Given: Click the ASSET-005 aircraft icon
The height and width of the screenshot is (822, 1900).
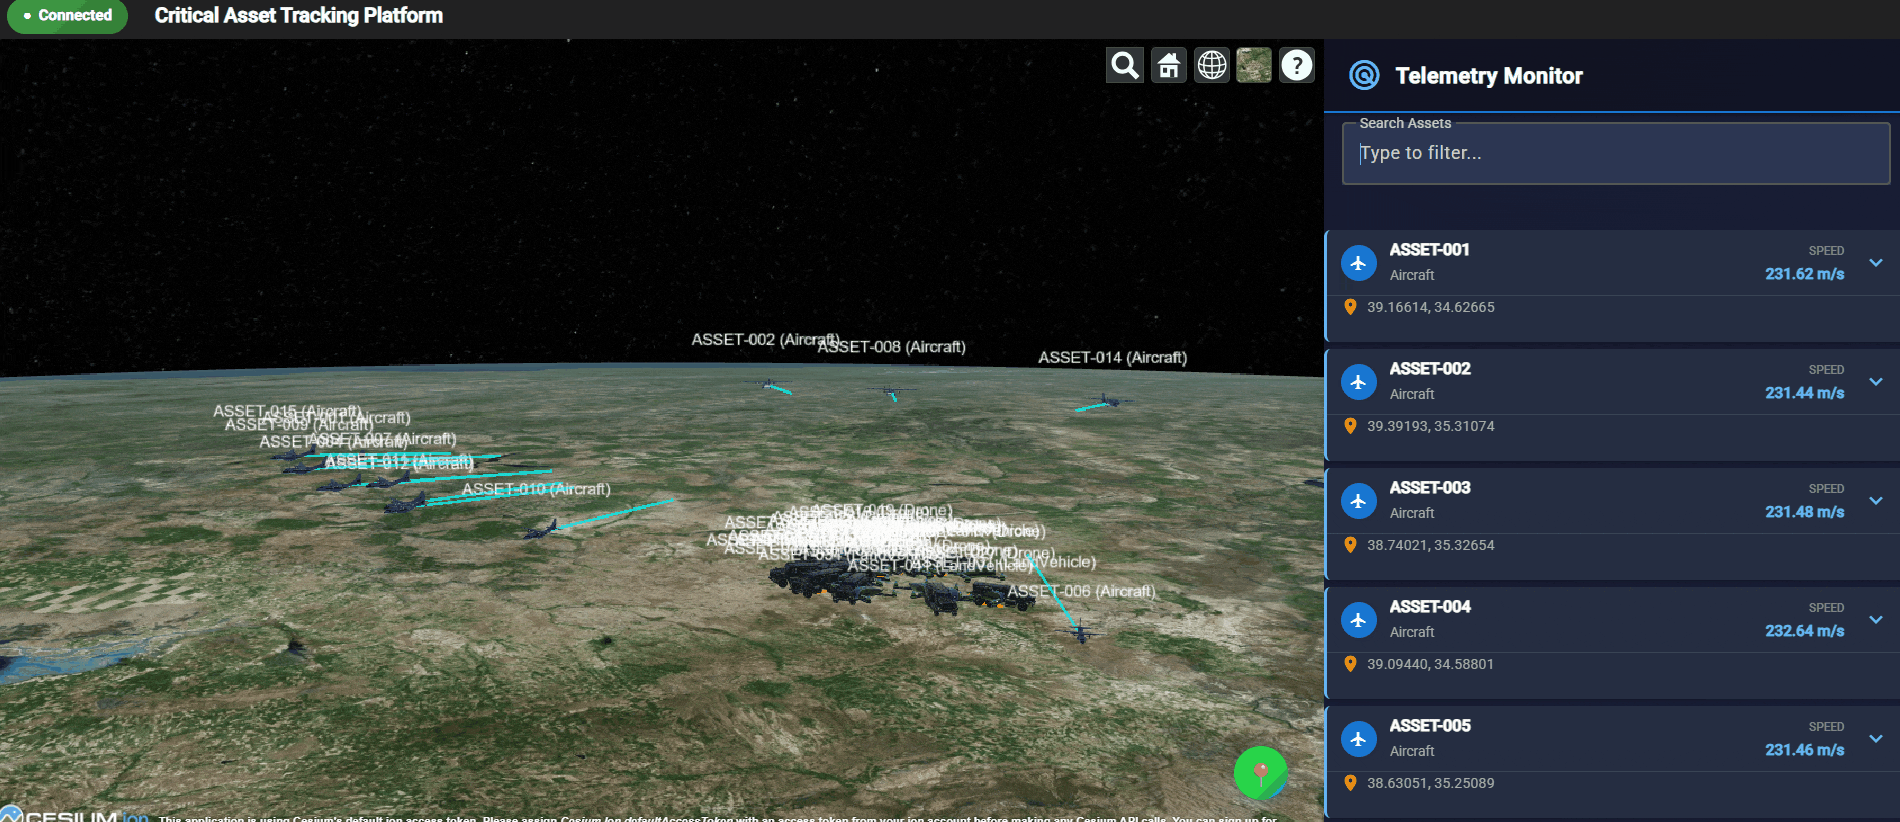Looking at the screenshot, I should click(x=1358, y=739).
